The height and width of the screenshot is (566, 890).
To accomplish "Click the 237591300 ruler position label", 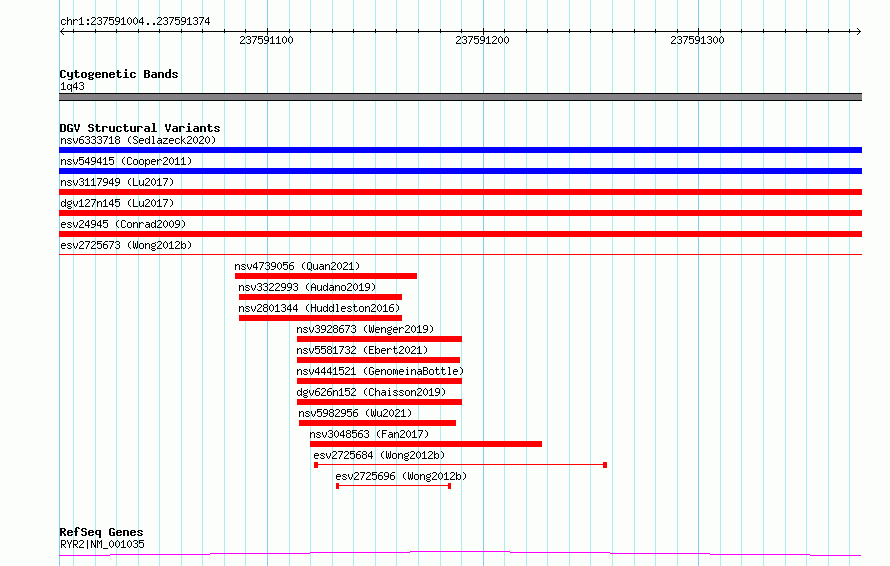I will click(697, 40).
